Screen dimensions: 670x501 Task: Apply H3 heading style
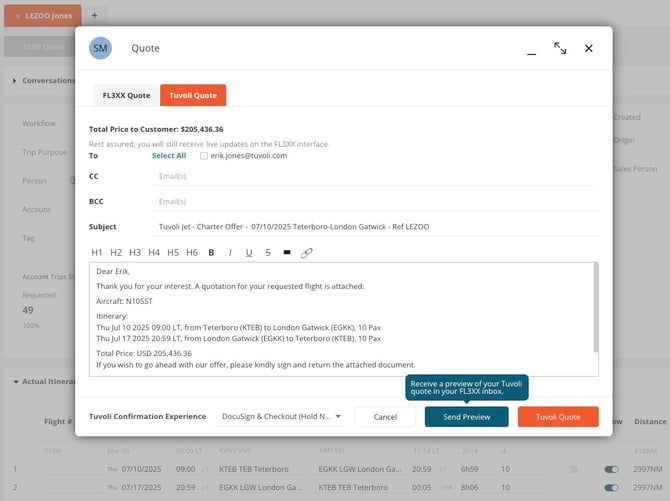click(x=135, y=253)
